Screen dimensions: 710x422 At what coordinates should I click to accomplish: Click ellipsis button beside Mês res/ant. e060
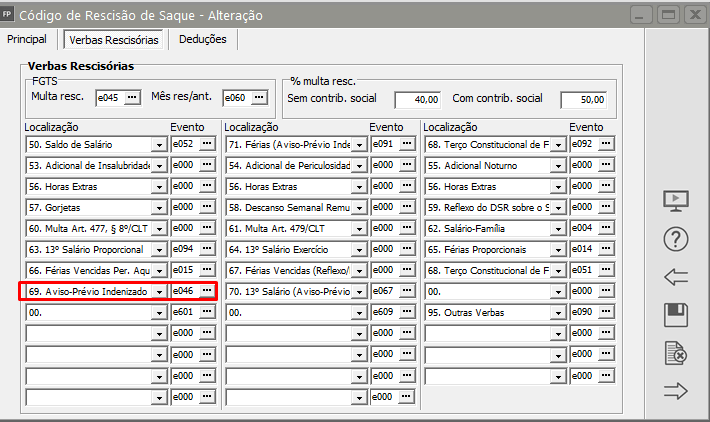coord(259,97)
